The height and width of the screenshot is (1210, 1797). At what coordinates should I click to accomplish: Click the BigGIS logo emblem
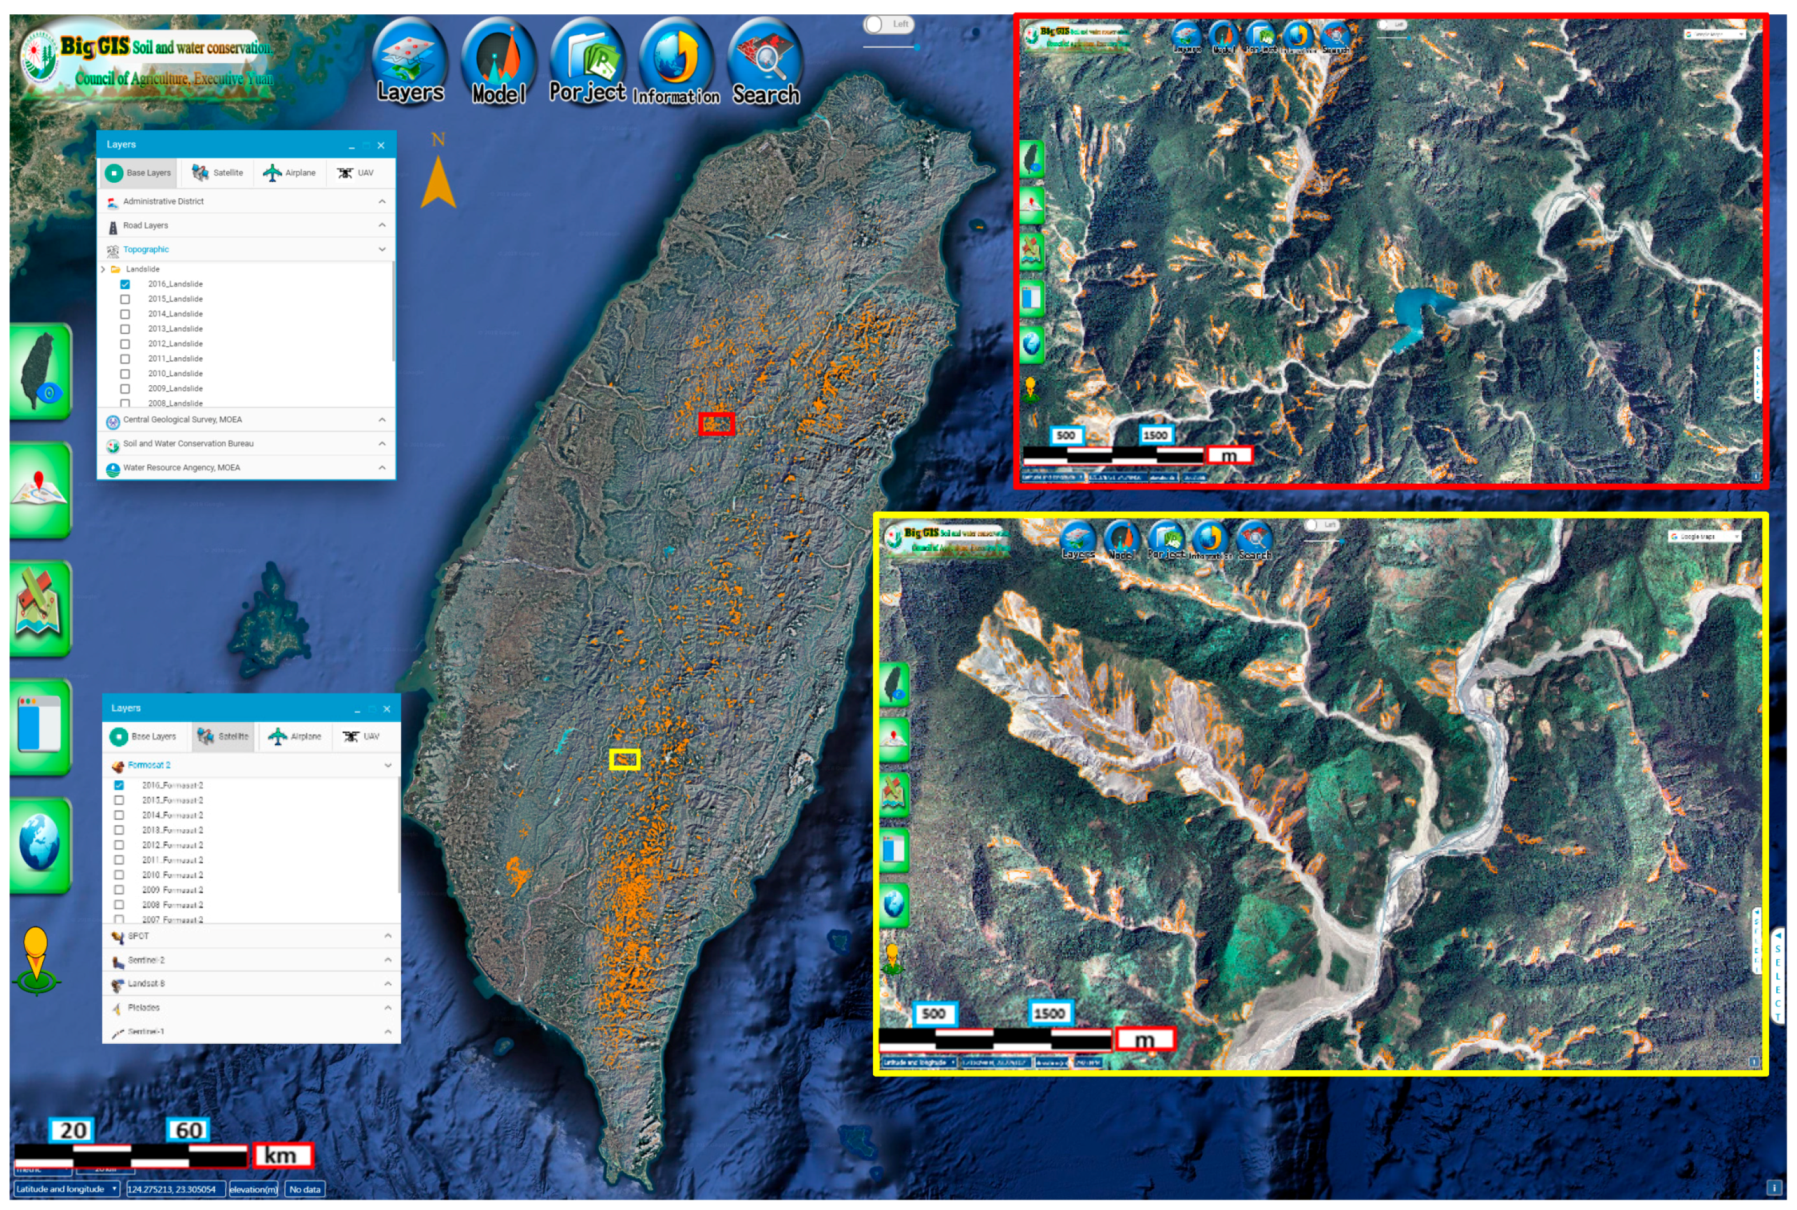[40, 56]
